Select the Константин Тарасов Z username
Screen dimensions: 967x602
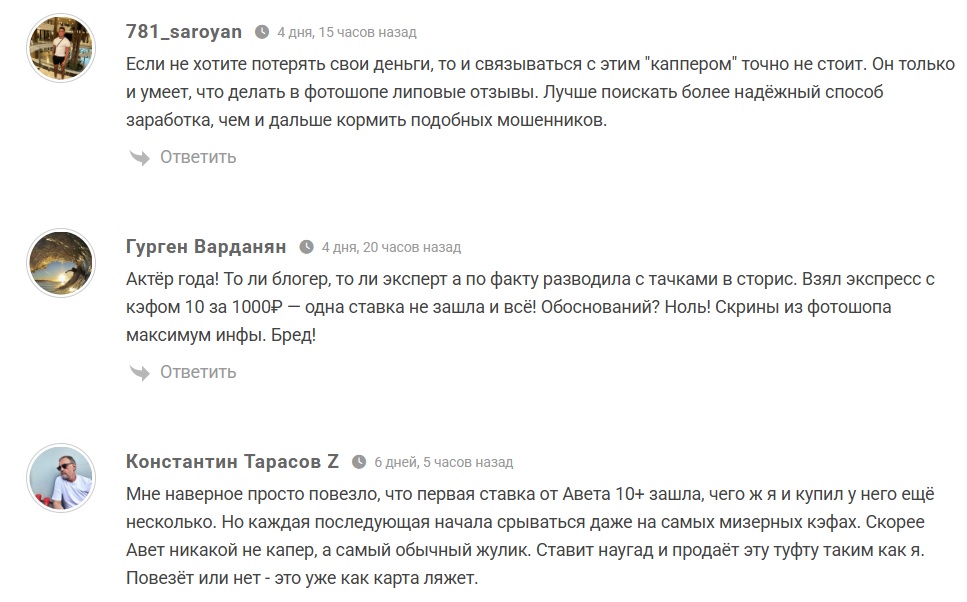(x=232, y=461)
